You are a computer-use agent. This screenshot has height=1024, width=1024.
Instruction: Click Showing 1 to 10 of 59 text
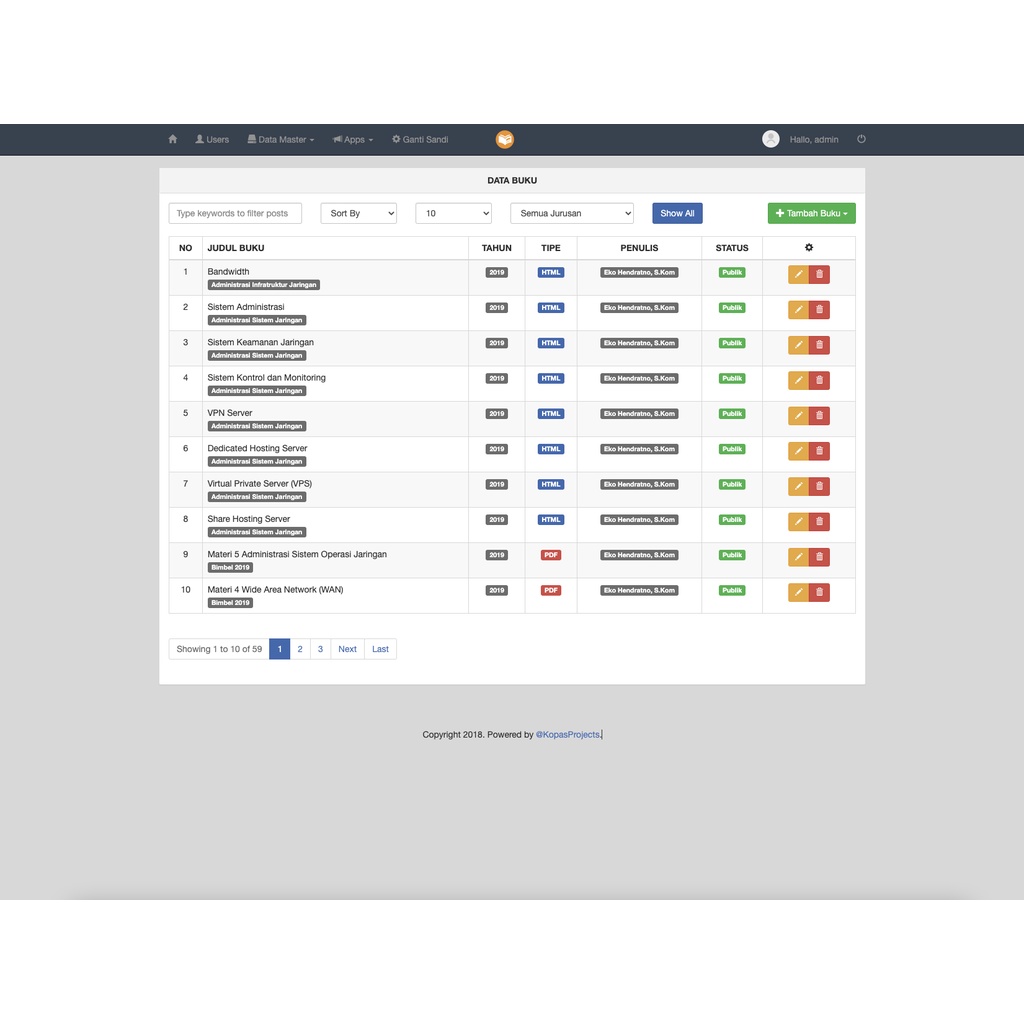click(x=219, y=649)
